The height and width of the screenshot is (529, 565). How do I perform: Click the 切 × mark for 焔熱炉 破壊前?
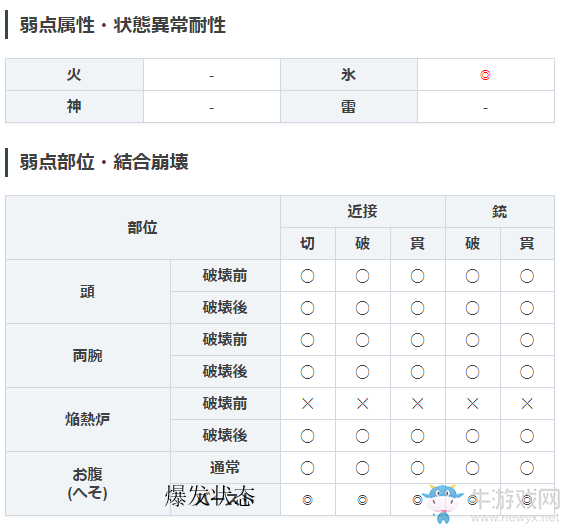tap(307, 404)
